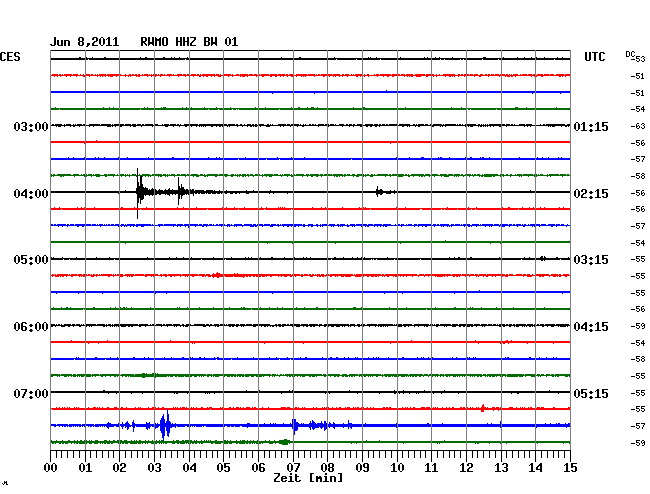This screenshot has height=494, width=650.
Task: Click the 04:15 UTC label
Action: pos(591,327)
